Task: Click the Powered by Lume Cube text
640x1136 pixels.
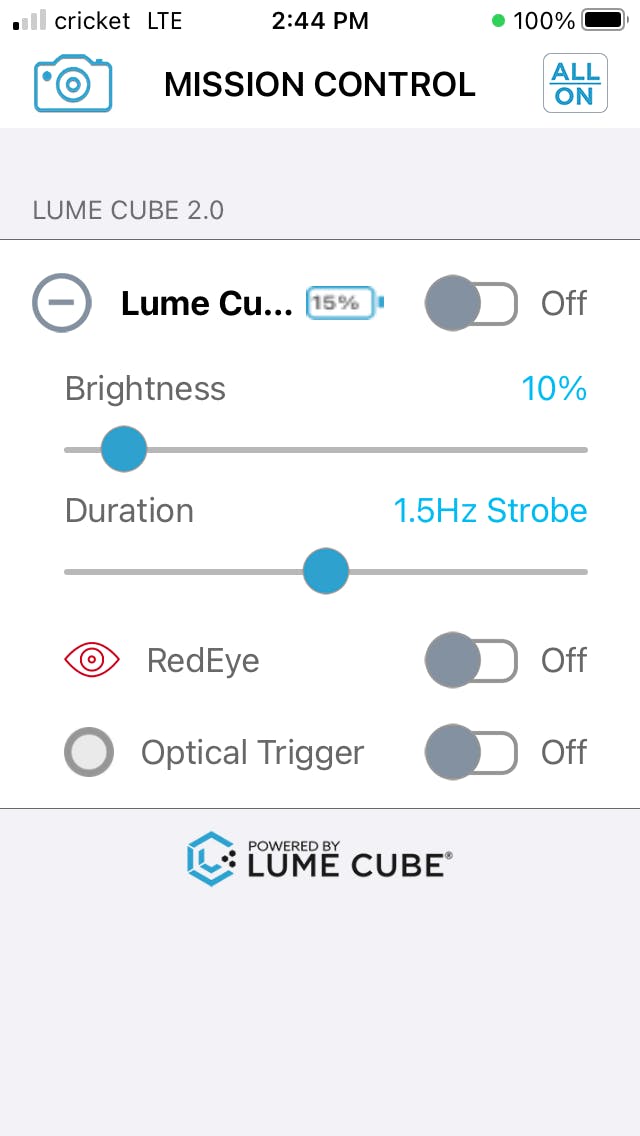Action: (346, 859)
